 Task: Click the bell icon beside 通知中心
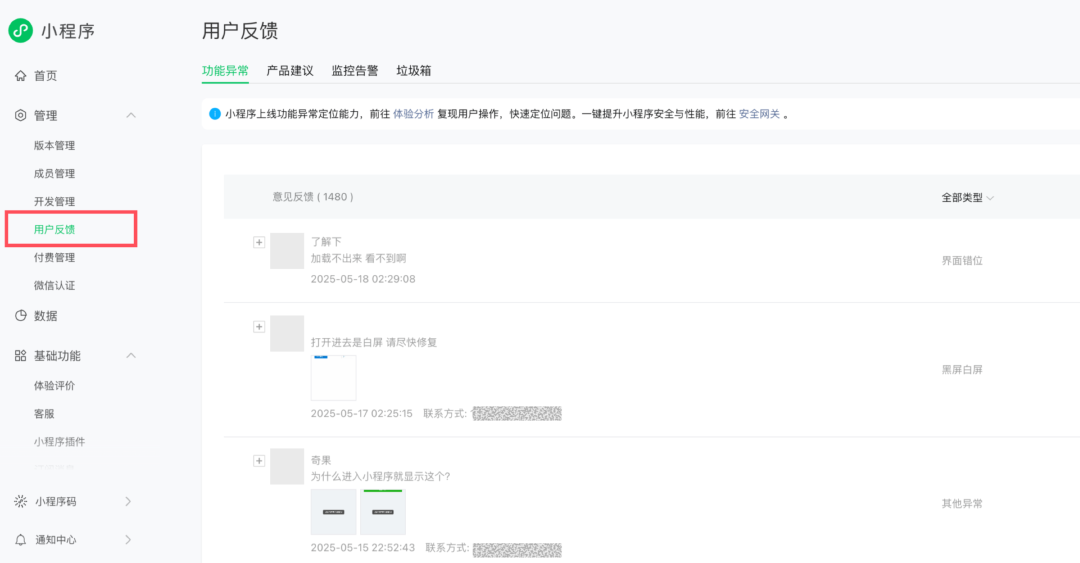pos(21,540)
